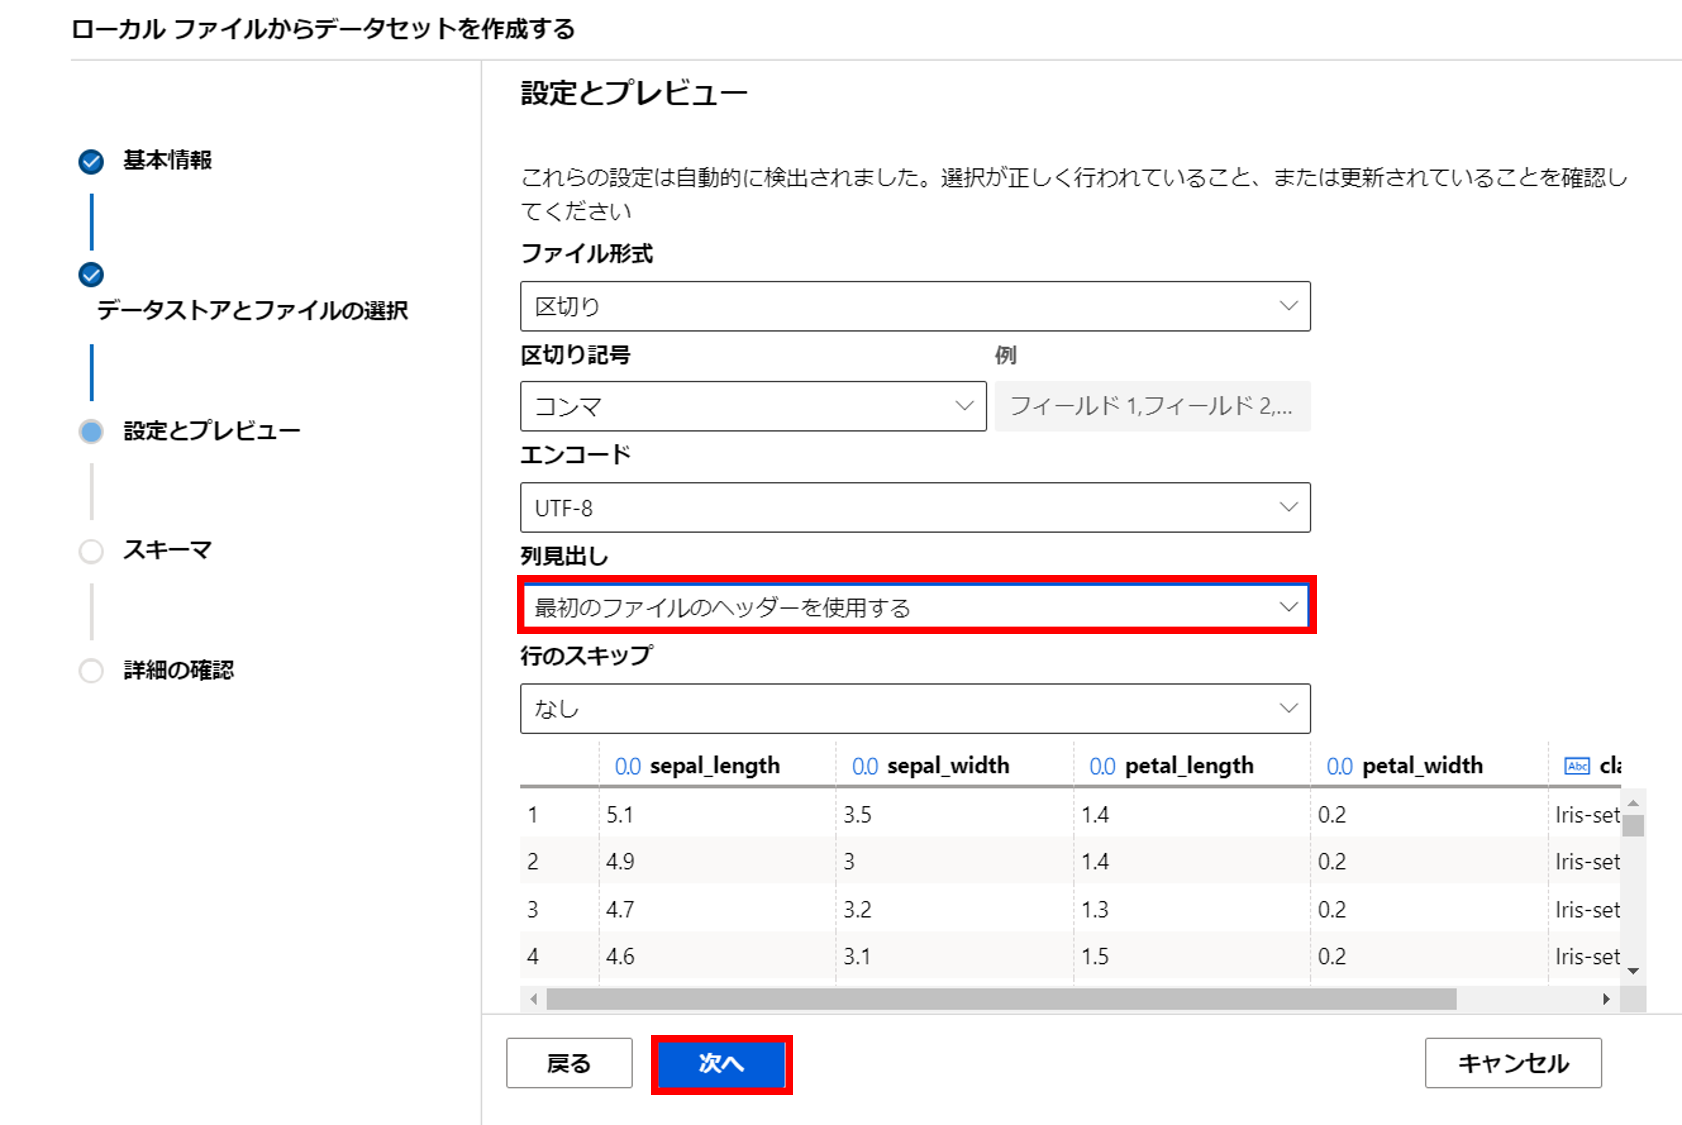Expand the 区切り記号 コンマ dropdown
The height and width of the screenshot is (1125, 1682).
click(x=752, y=406)
